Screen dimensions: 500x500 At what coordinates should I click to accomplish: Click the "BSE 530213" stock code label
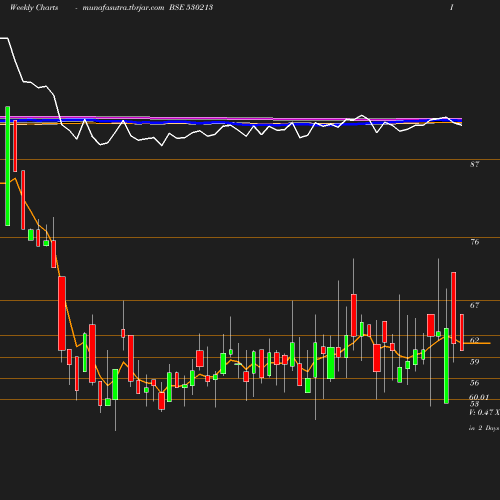[191, 7]
